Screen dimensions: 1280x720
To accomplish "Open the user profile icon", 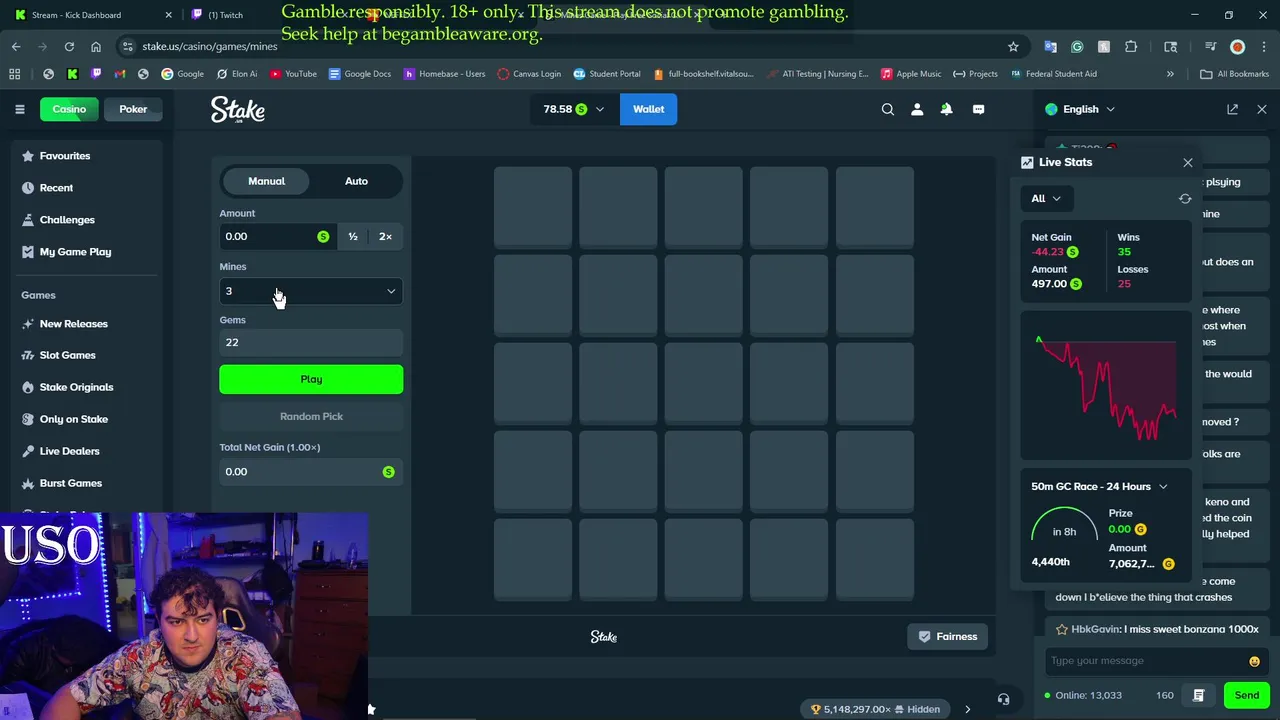I will (917, 109).
